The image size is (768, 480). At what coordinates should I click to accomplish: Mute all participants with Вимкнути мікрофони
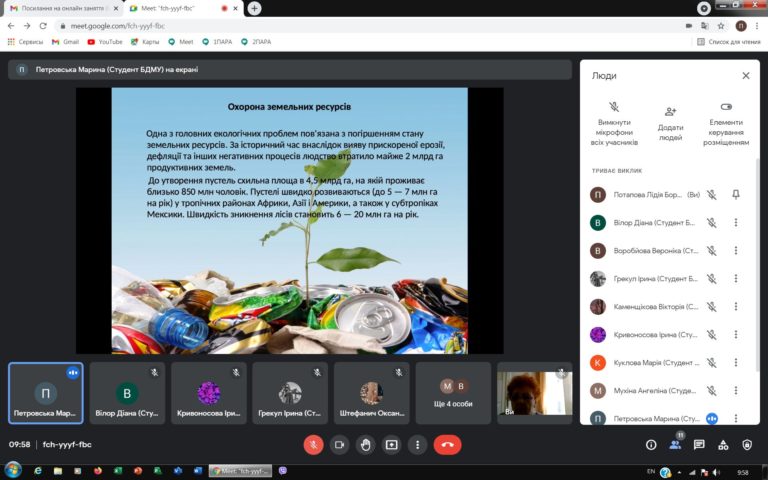614,124
